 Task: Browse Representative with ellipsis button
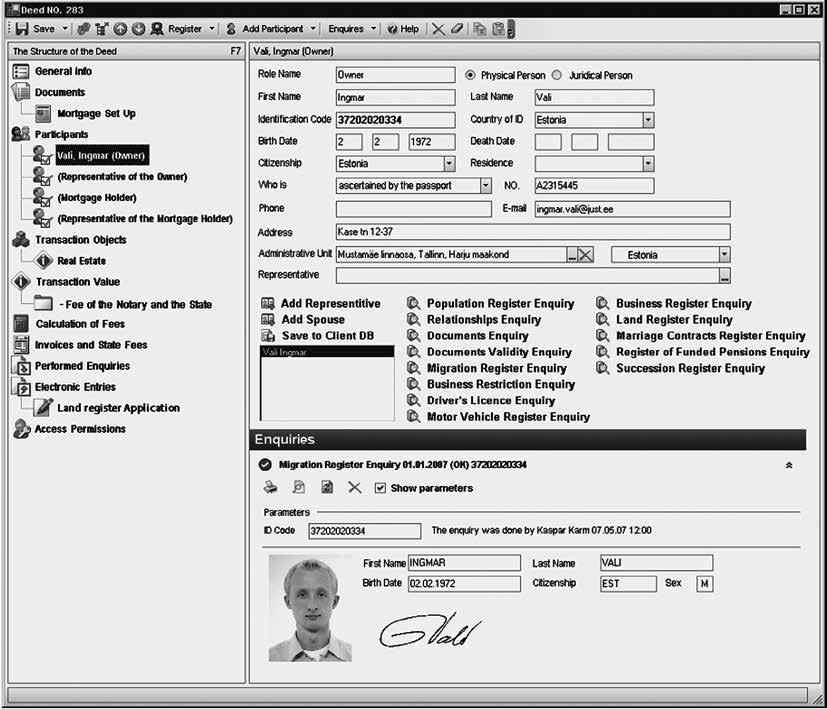pos(725,275)
